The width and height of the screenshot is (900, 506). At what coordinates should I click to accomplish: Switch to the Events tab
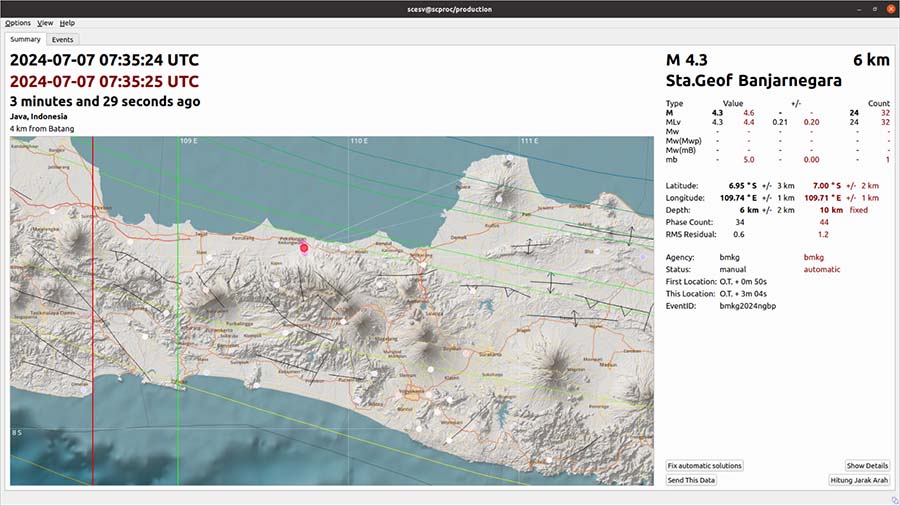coord(63,40)
